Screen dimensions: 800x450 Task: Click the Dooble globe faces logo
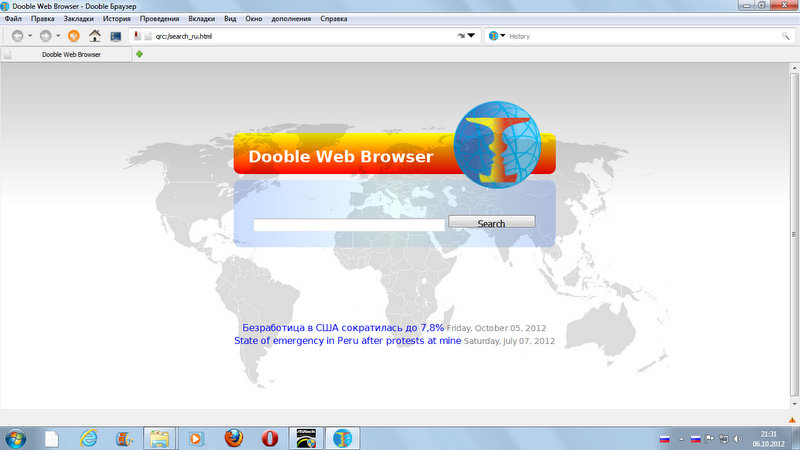[x=497, y=144]
